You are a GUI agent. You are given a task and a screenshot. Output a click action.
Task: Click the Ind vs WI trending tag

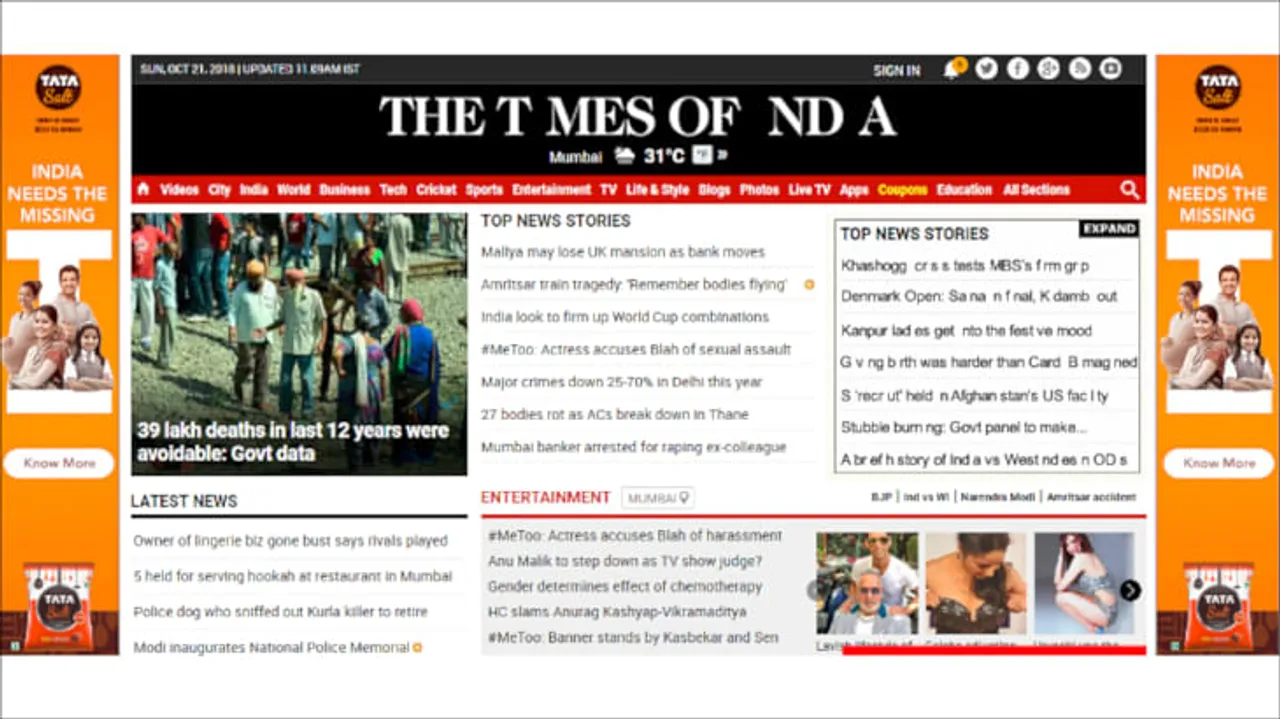[926, 497]
